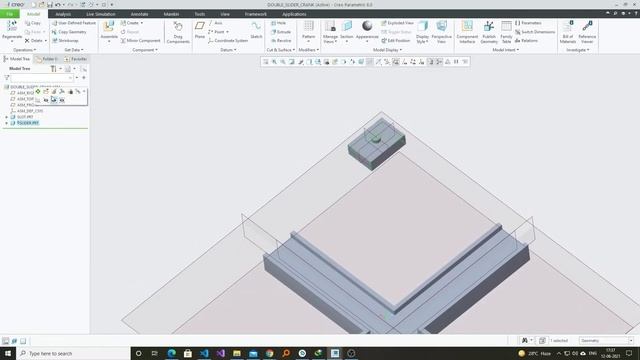
Task: Click the Shrinkwrap button
Action: click(x=65, y=41)
